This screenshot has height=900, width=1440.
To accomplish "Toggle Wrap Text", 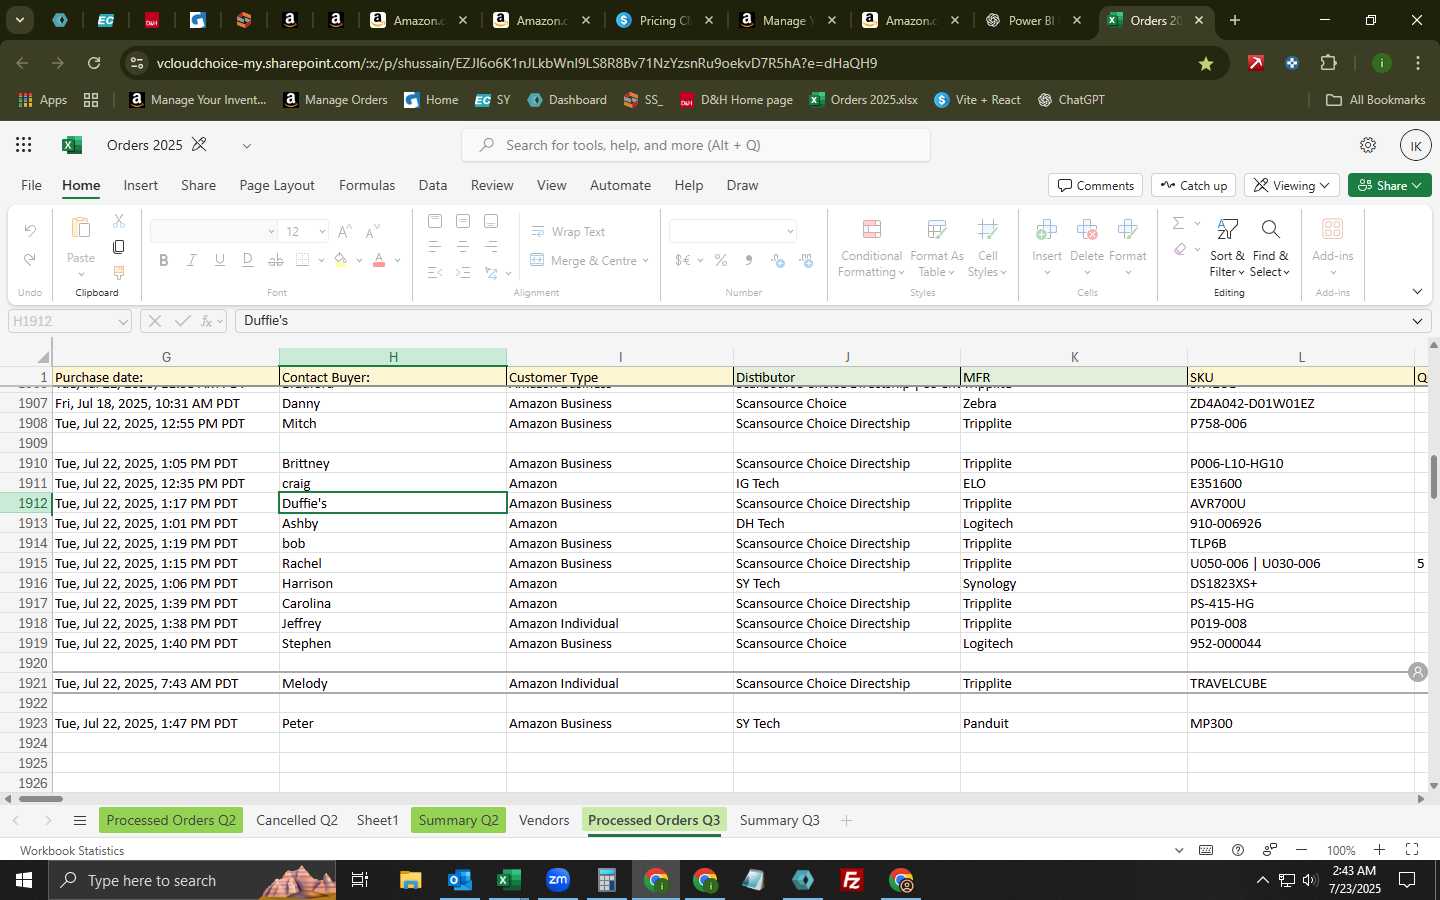I will coord(568,231).
